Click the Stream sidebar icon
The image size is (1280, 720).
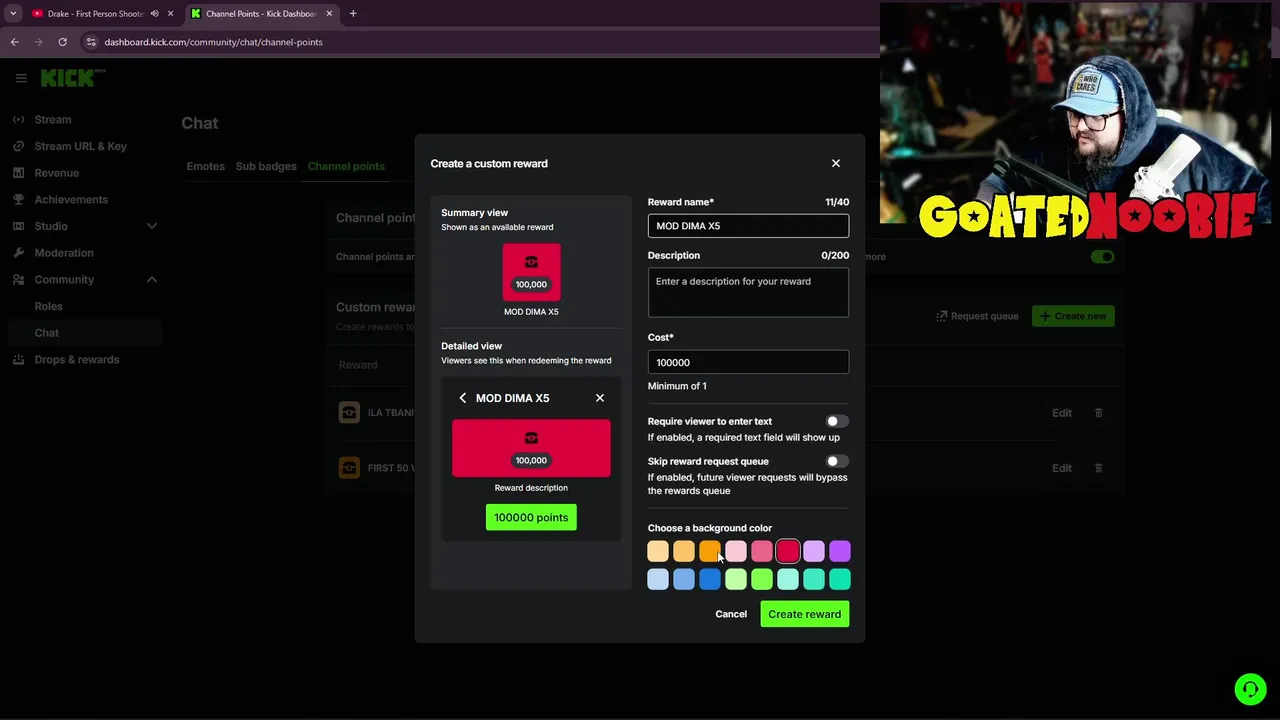(x=18, y=120)
